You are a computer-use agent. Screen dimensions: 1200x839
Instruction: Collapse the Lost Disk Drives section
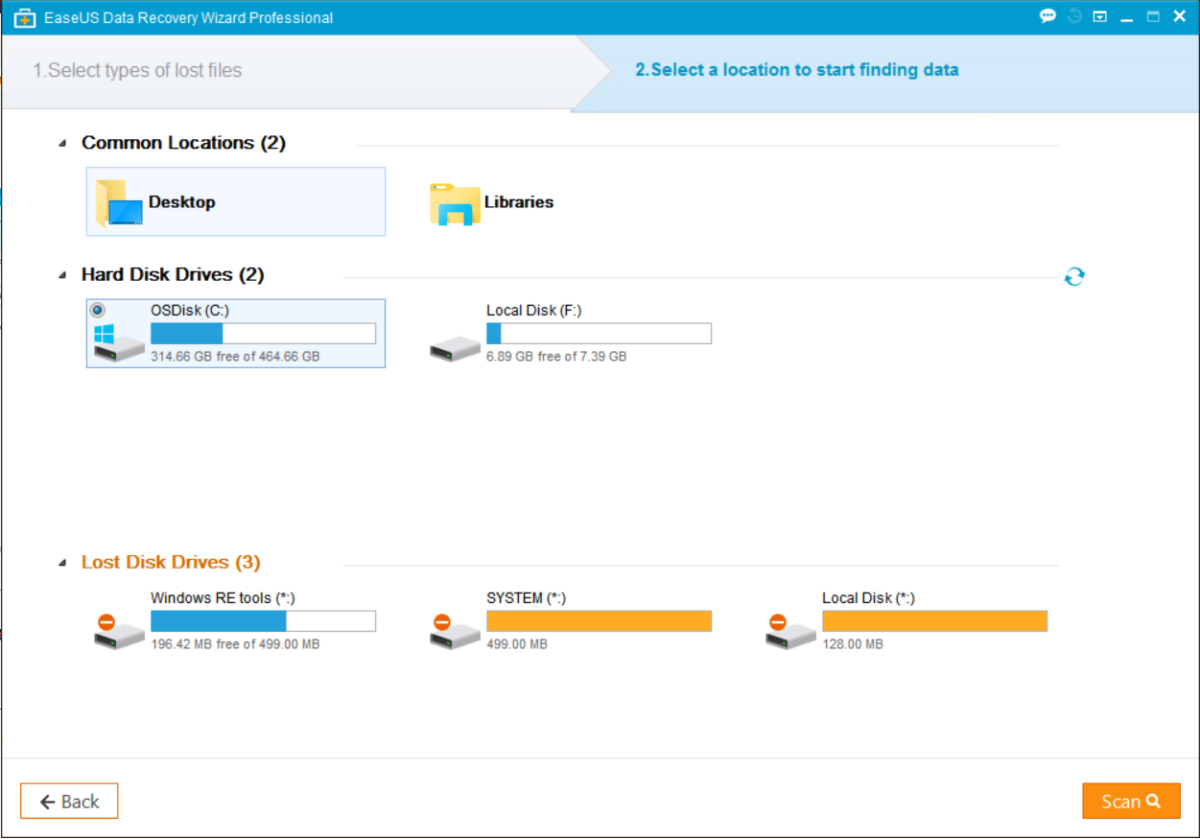coord(64,562)
